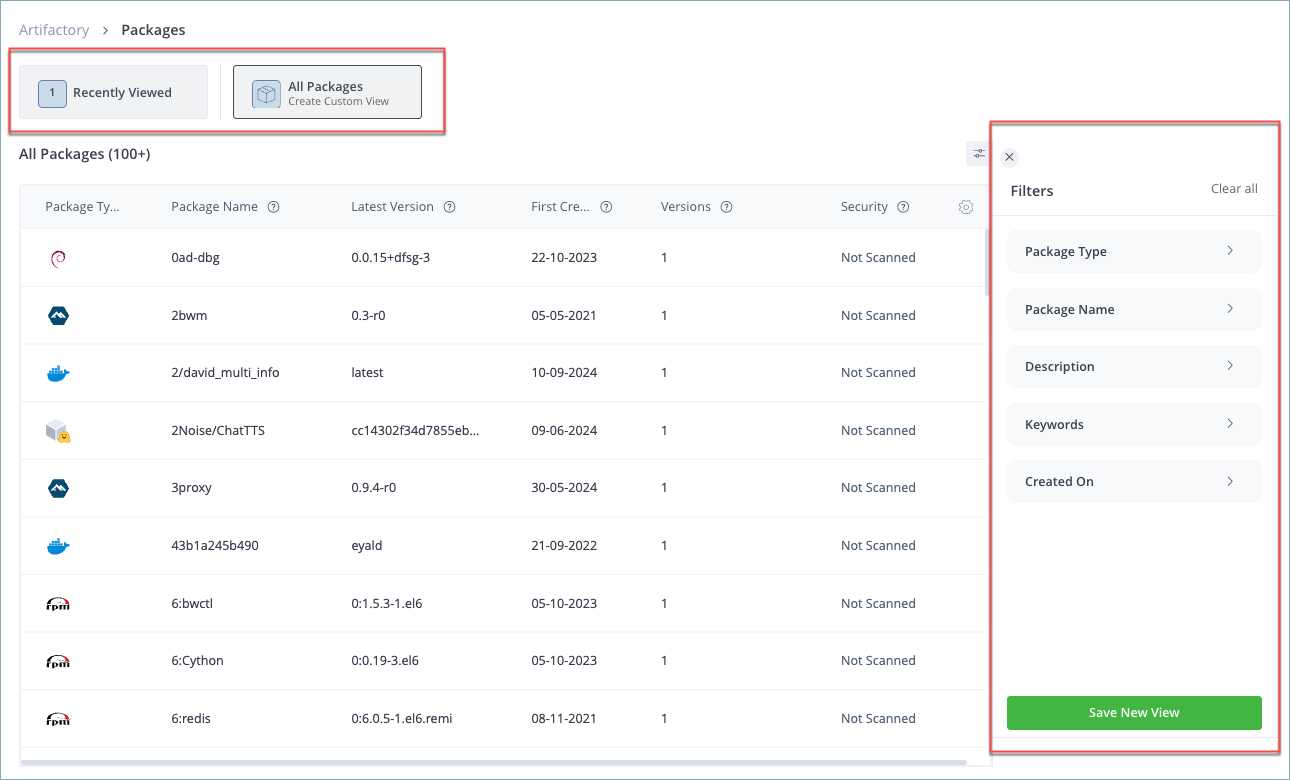Click the RPM icon beside 6:bwctl

[x=59, y=603]
